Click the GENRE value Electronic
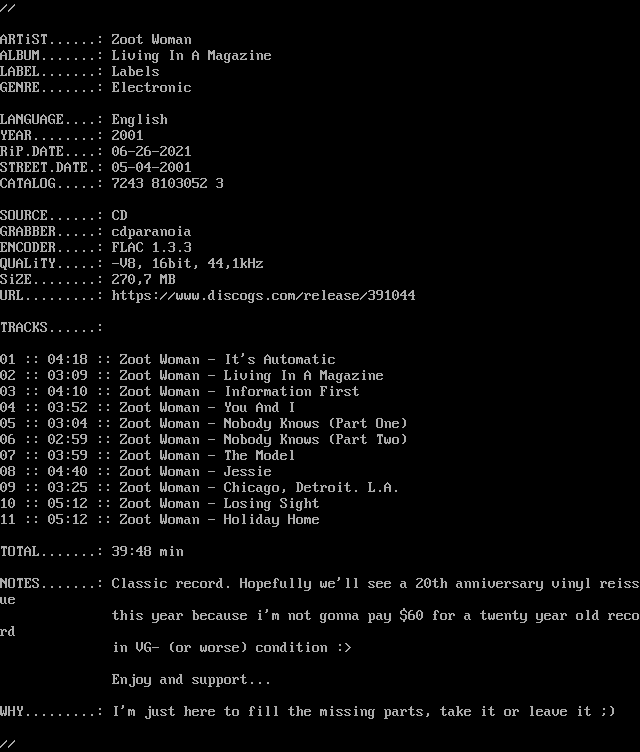Image resolution: width=640 pixels, height=752 pixels. pos(151,88)
